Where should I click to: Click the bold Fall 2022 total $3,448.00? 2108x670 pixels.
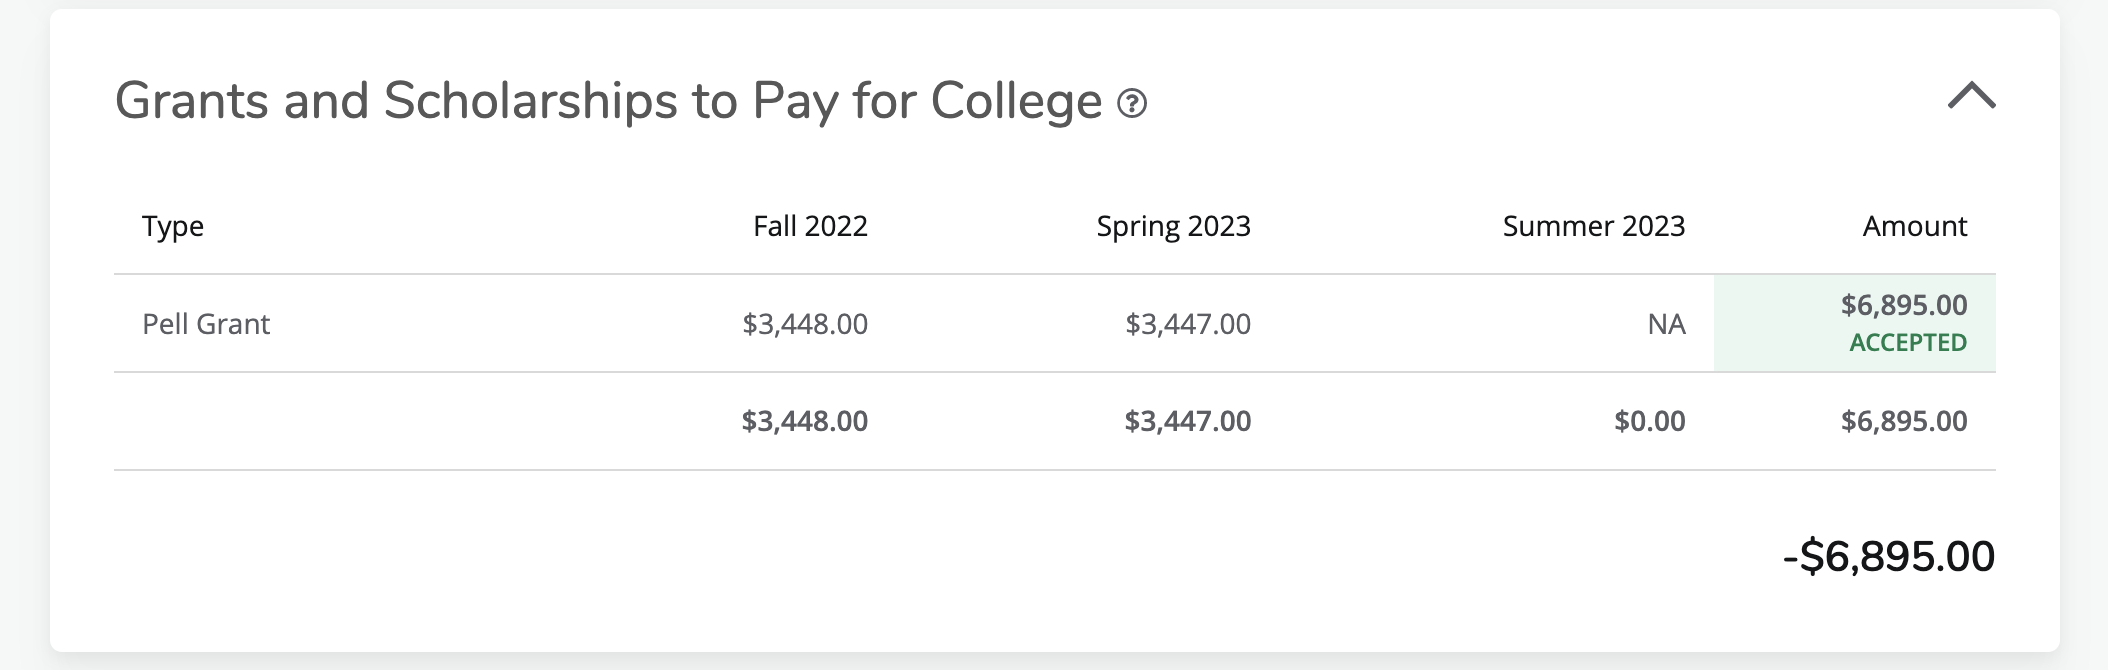pyautogui.click(x=805, y=421)
